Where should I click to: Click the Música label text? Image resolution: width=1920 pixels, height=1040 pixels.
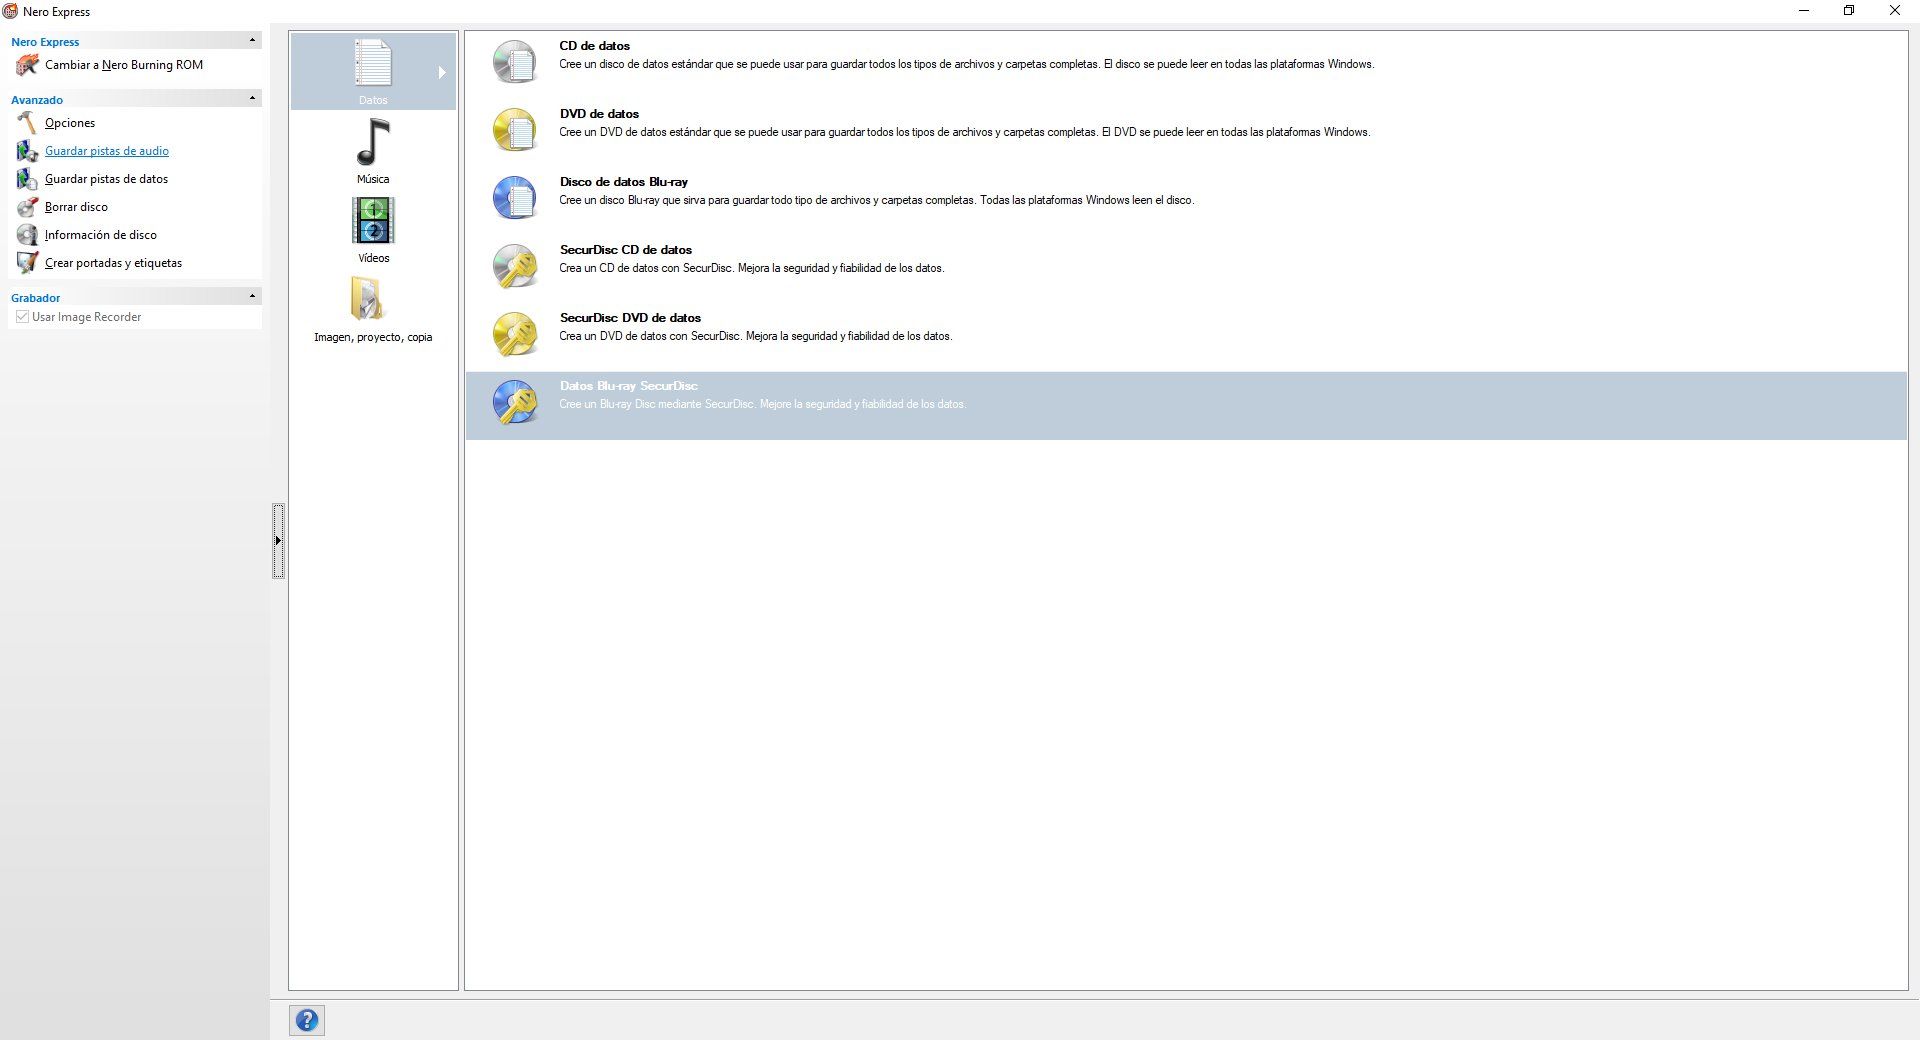[373, 179]
